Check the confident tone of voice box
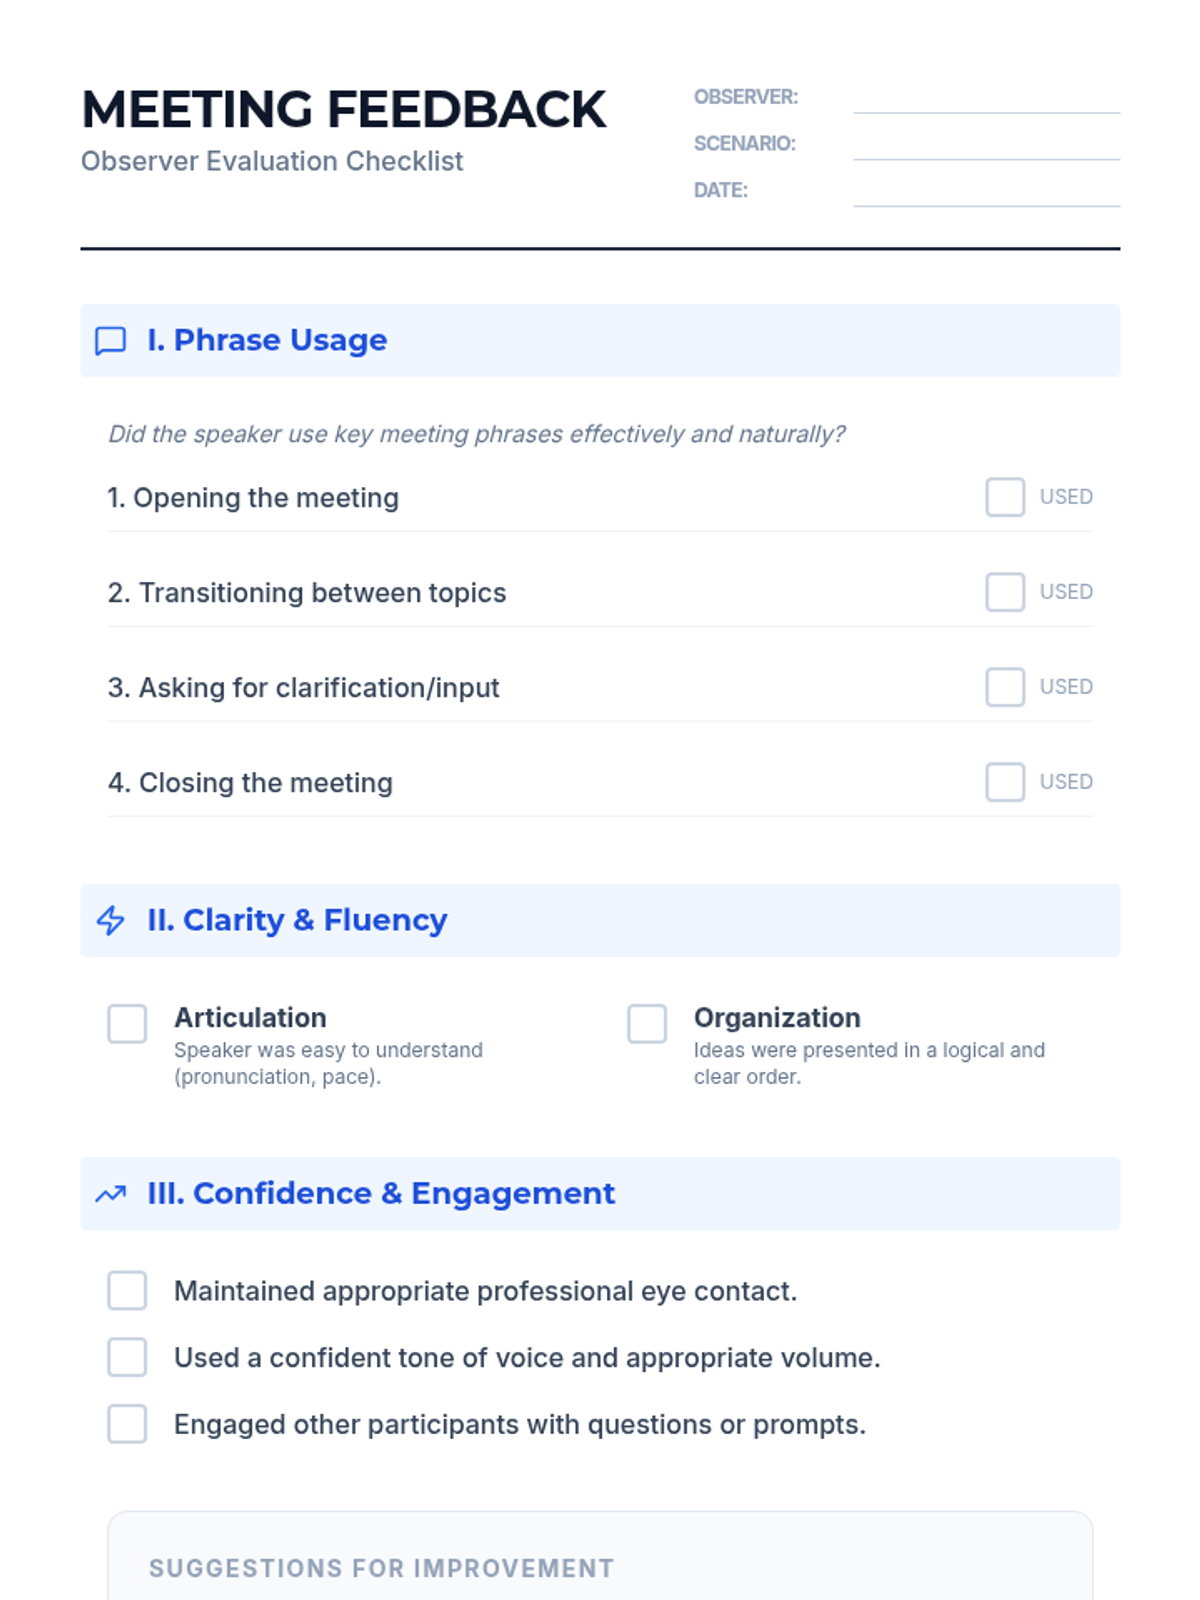 pyautogui.click(x=127, y=1358)
